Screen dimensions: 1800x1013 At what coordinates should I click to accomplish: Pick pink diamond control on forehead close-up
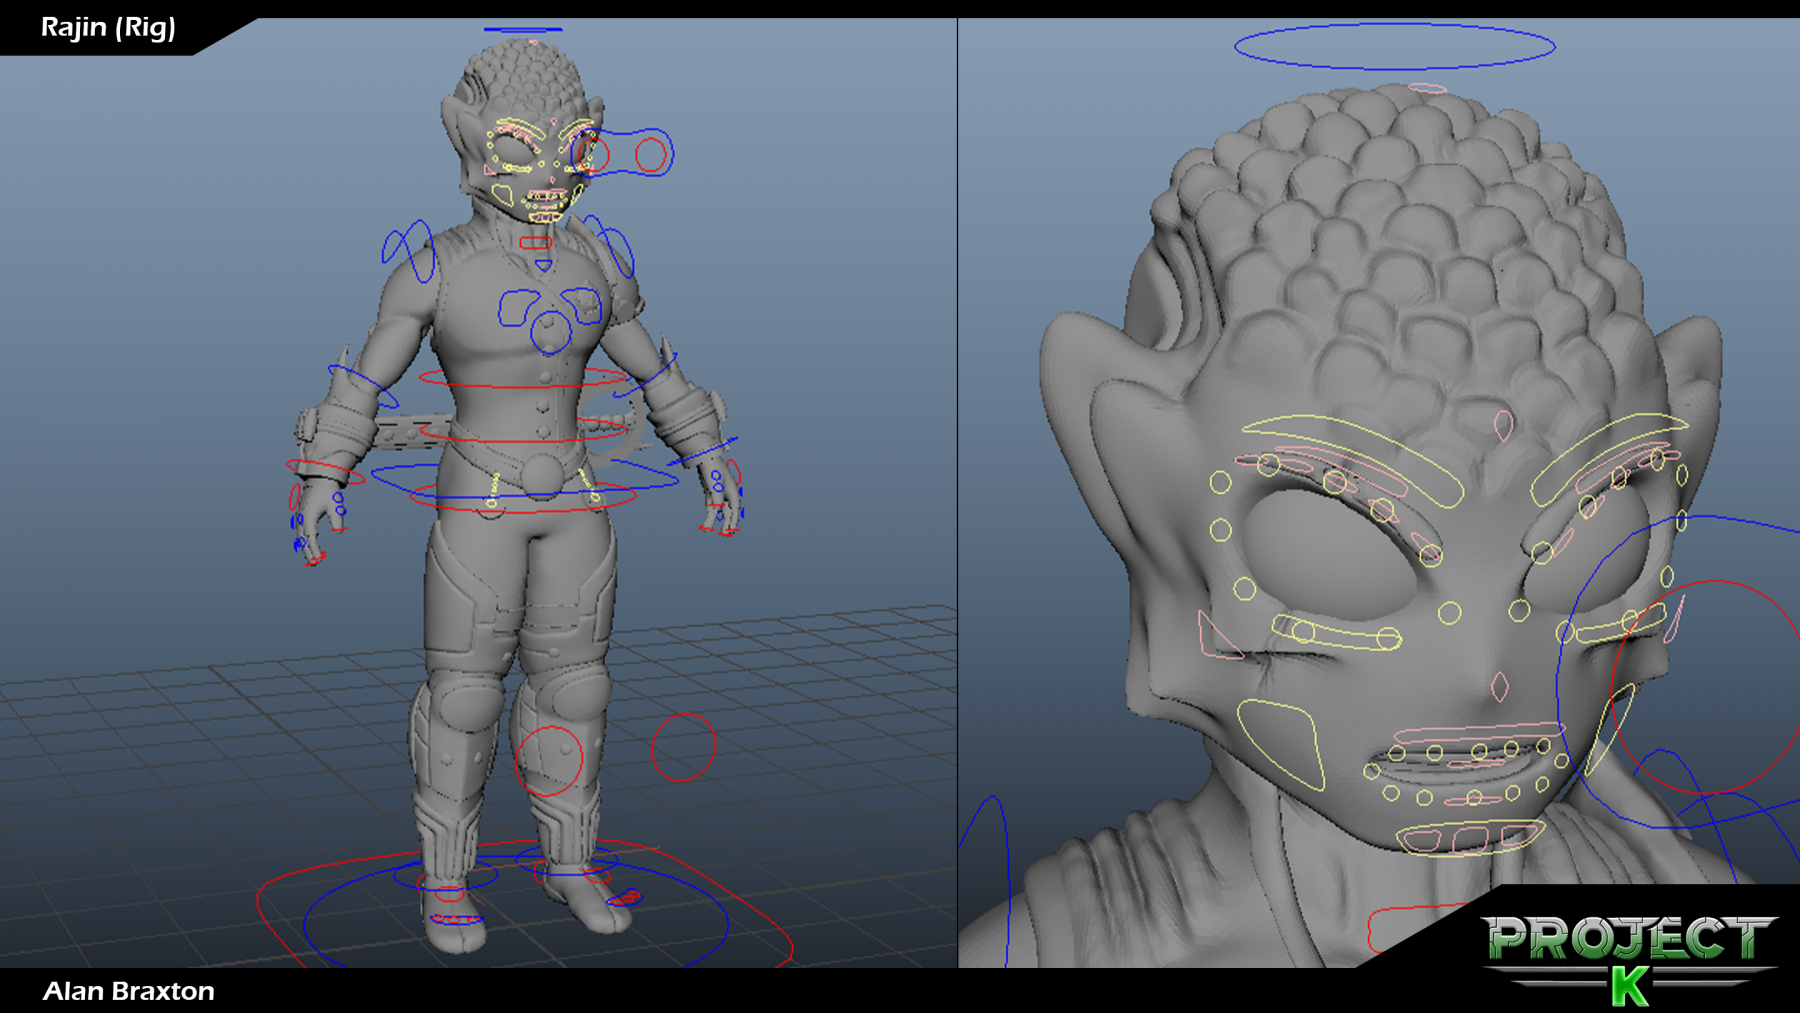coord(1503,426)
